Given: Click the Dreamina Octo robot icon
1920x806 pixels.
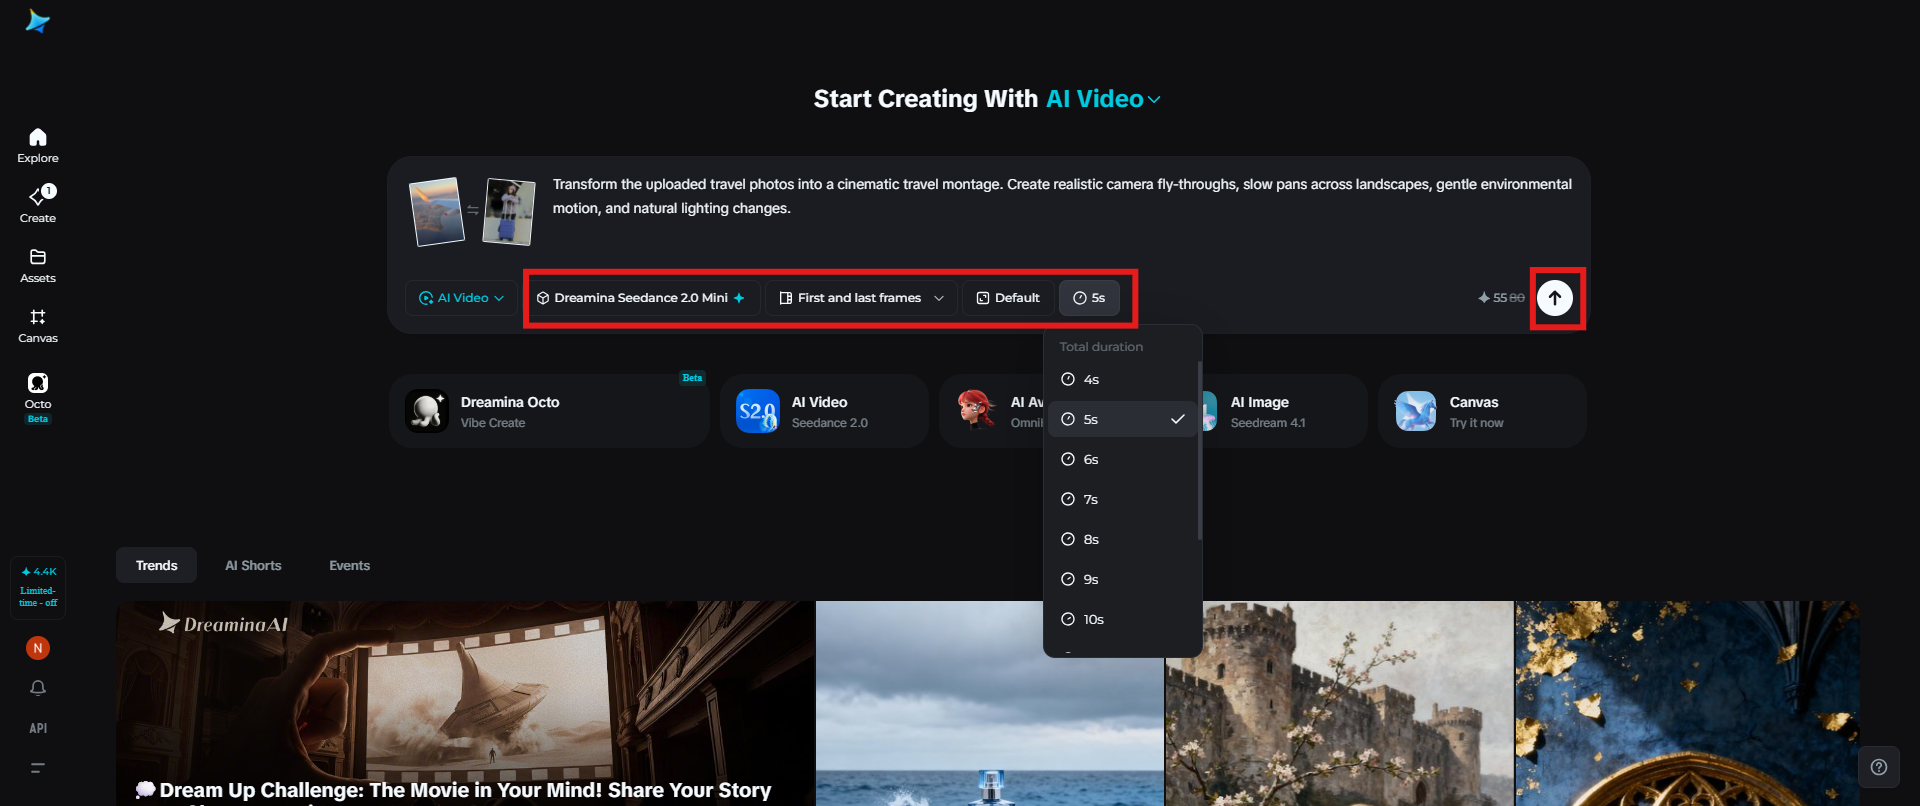Looking at the screenshot, I should (427, 411).
